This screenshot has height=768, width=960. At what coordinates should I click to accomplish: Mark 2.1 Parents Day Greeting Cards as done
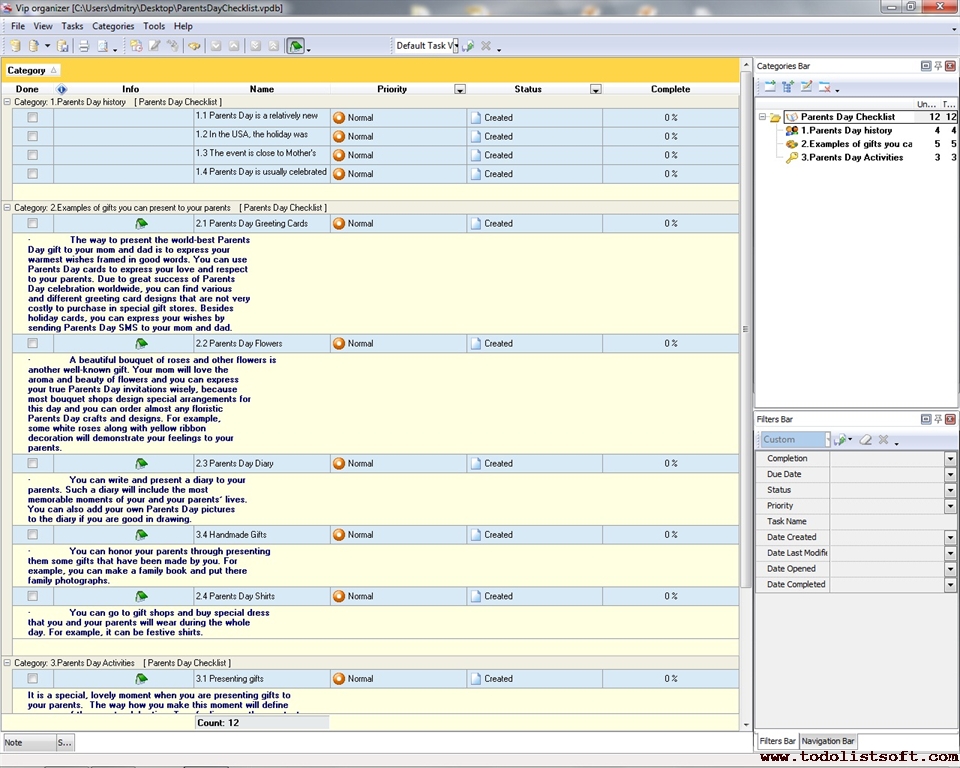(33, 224)
